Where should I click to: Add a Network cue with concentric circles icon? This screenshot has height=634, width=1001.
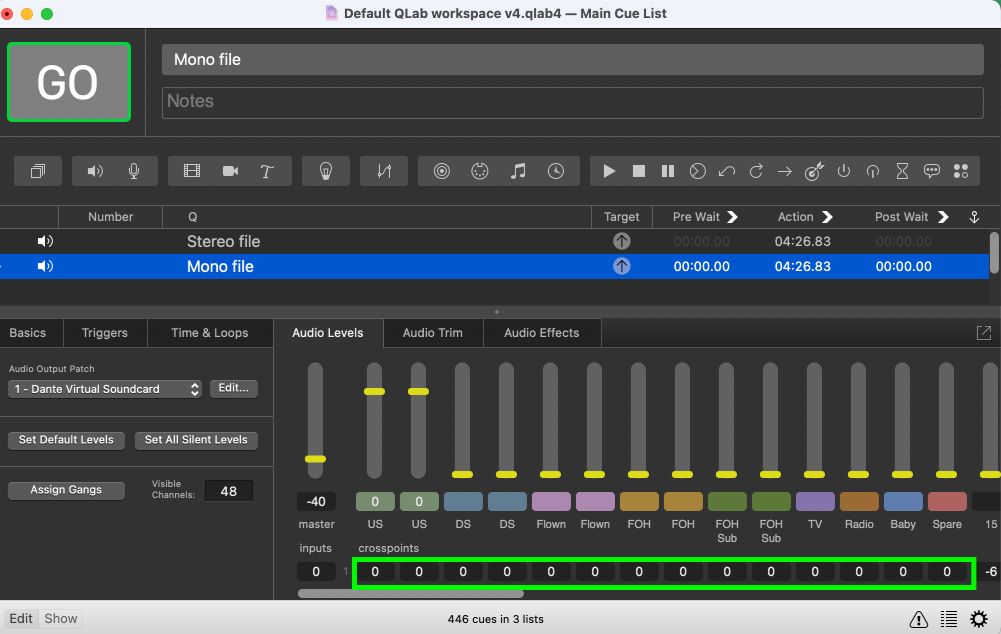(x=441, y=171)
